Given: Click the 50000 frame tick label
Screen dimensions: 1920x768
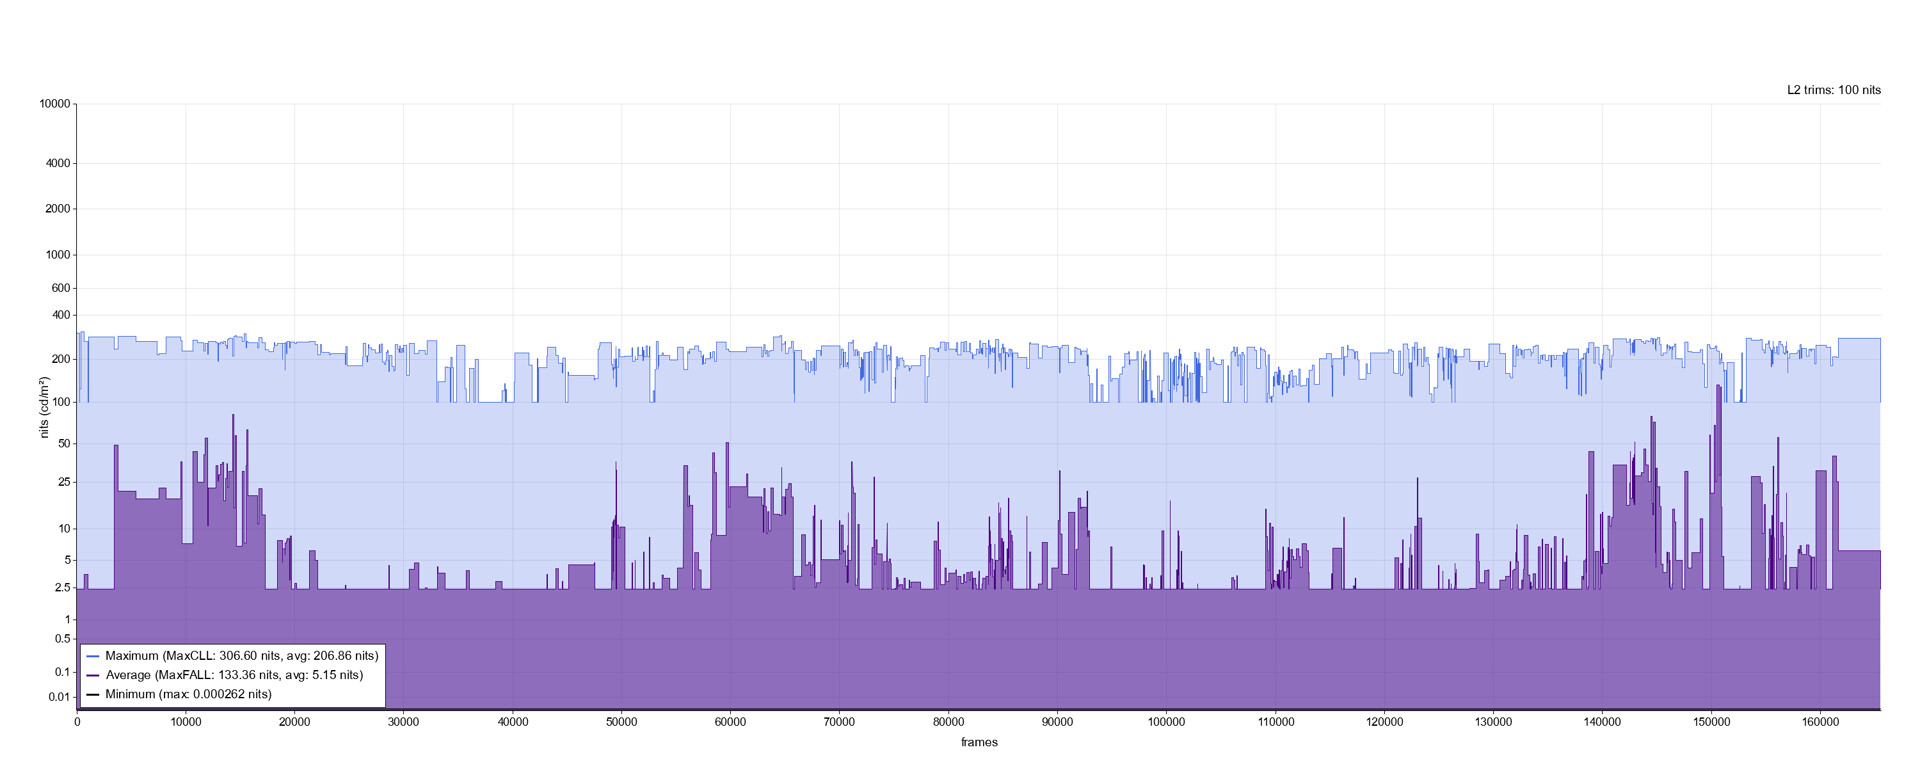Looking at the screenshot, I should click(x=621, y=722).
